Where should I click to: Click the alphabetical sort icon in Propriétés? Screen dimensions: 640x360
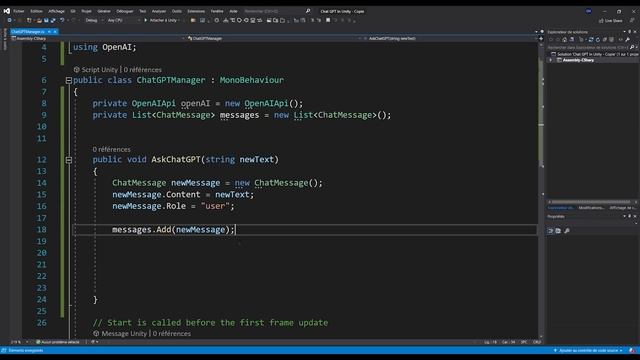558,231
